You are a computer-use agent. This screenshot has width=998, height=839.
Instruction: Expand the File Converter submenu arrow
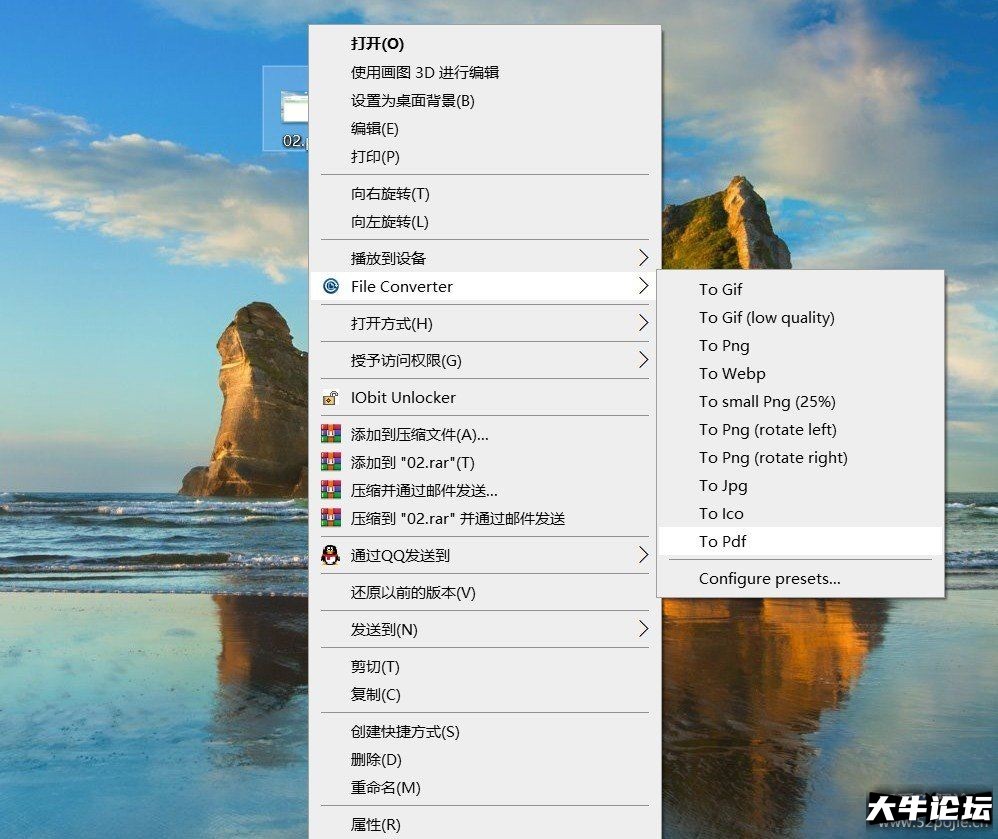tap(643, 286)
